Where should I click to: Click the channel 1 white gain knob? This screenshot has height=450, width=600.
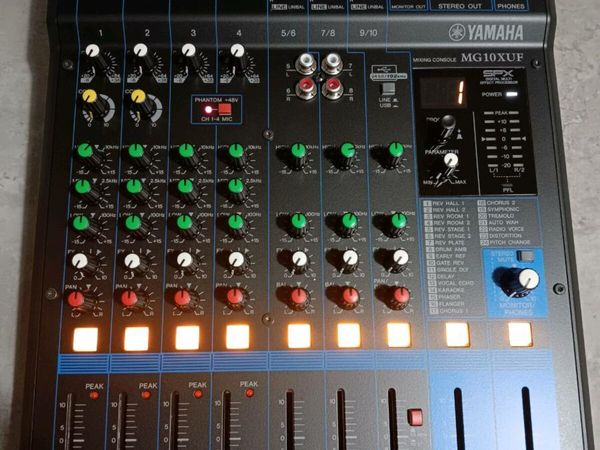(x=94, y=51)
